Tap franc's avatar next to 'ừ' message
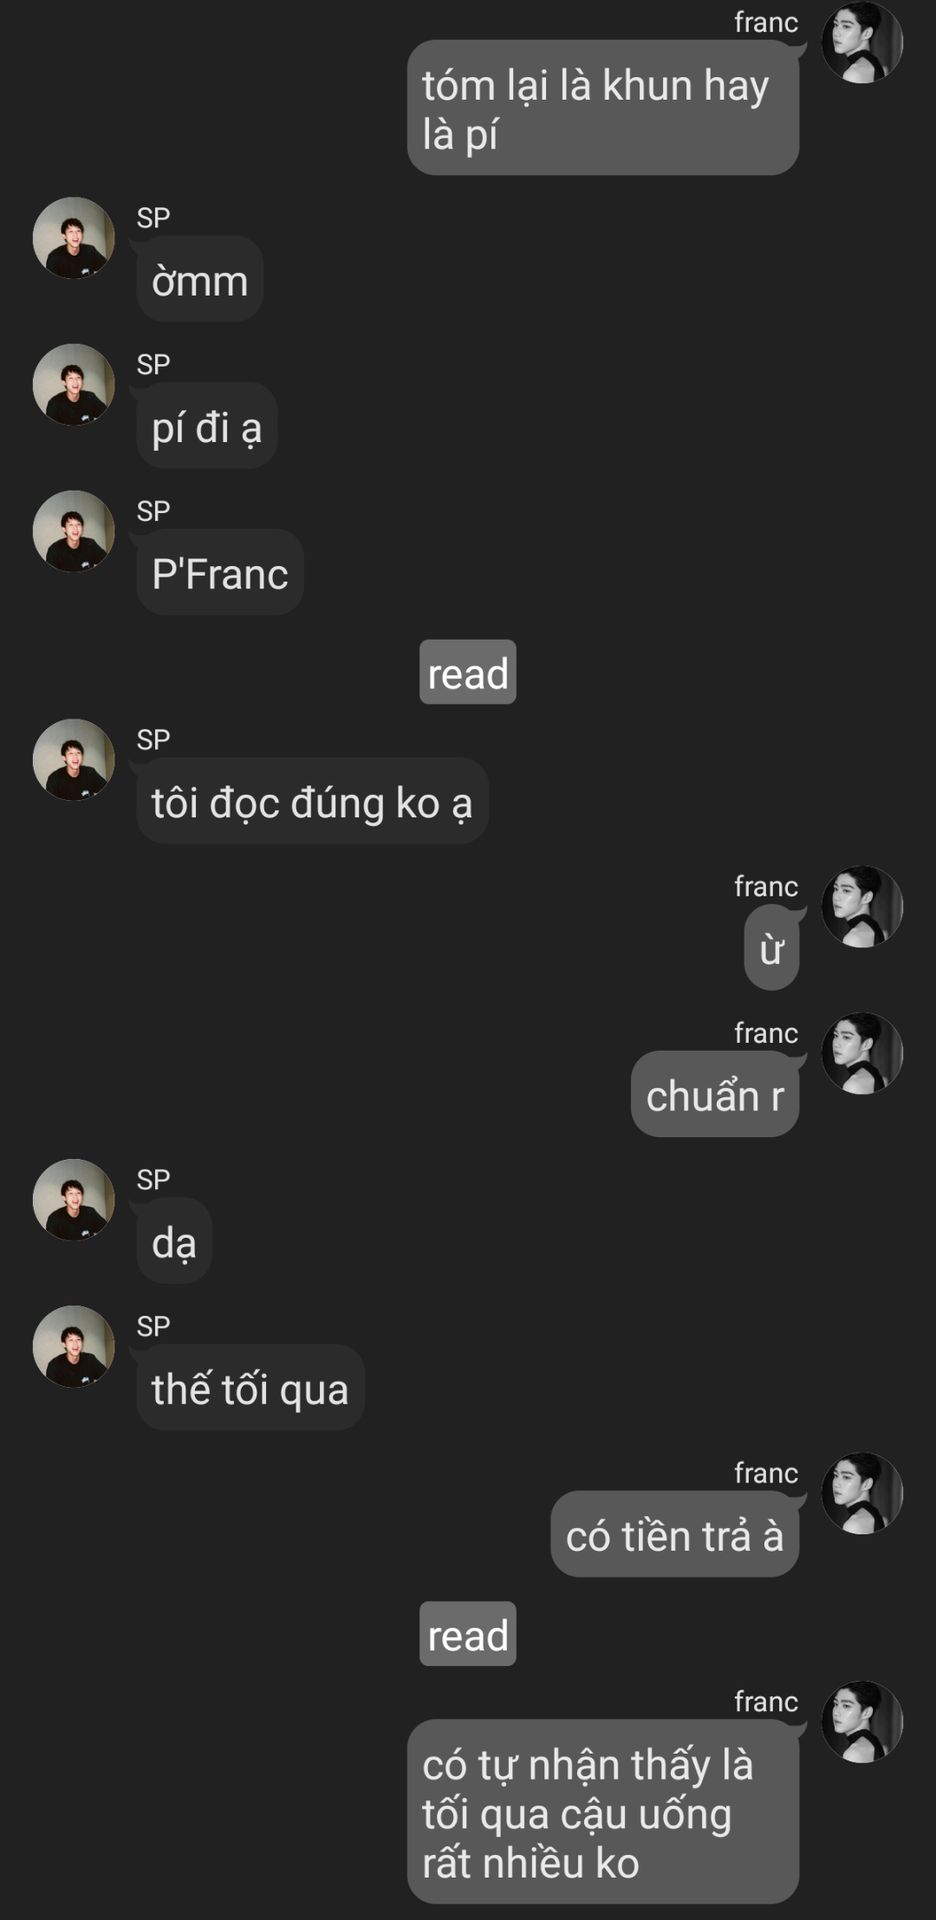This screenshot has height=1920, width=936. (862, 907)
